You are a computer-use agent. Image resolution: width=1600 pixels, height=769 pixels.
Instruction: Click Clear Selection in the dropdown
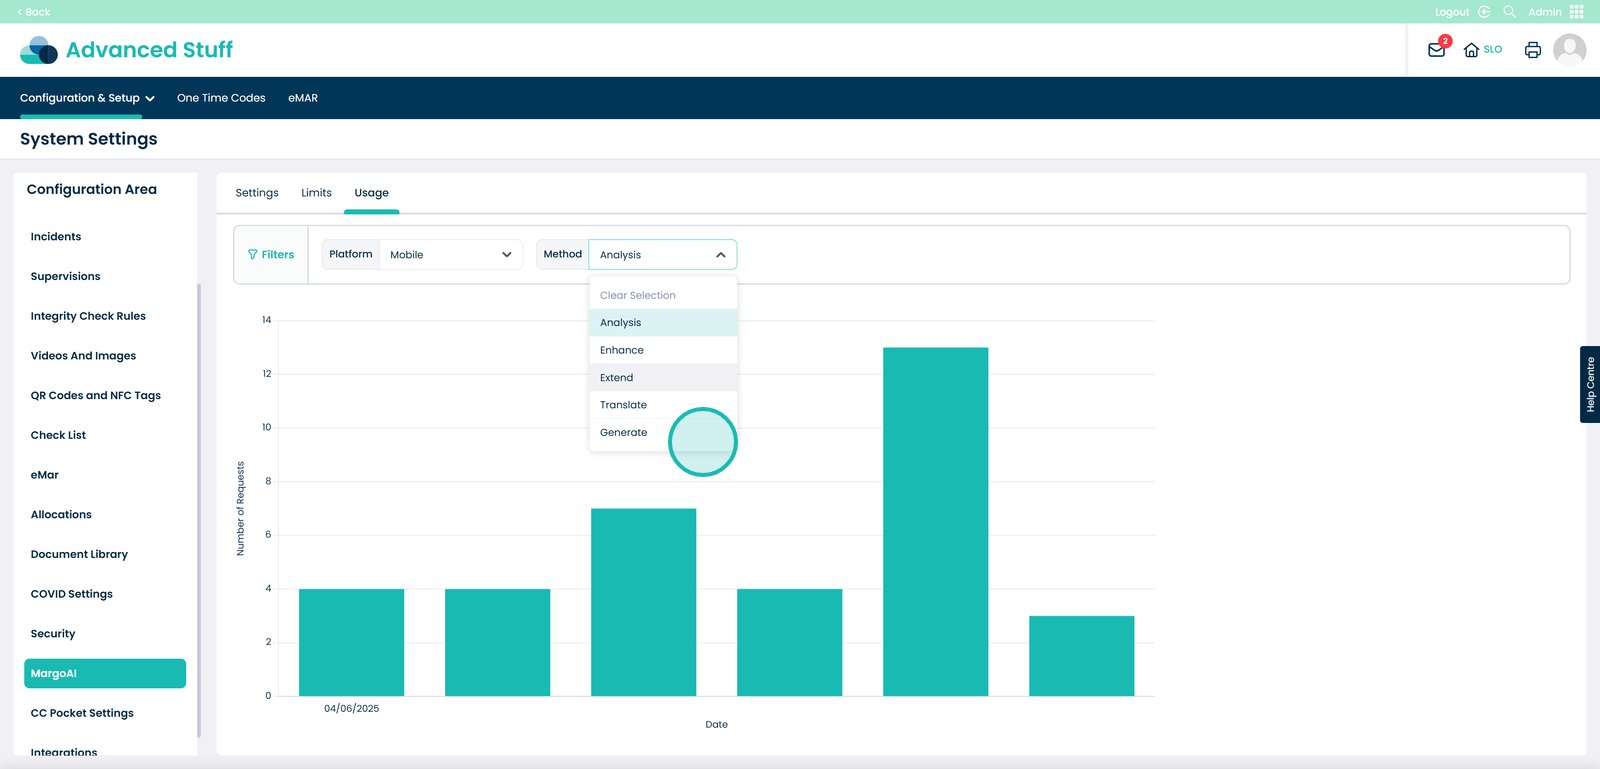point(638,296)
